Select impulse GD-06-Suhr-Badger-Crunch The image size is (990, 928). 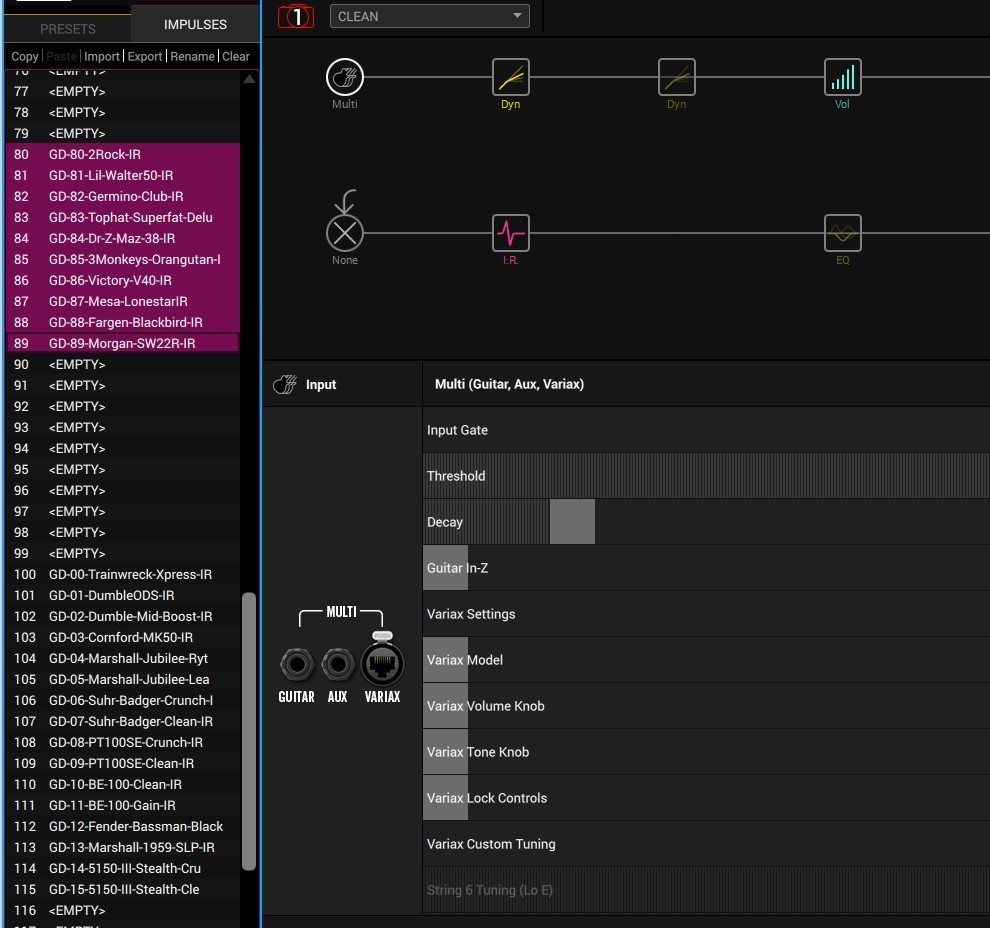tap(122, 700)
